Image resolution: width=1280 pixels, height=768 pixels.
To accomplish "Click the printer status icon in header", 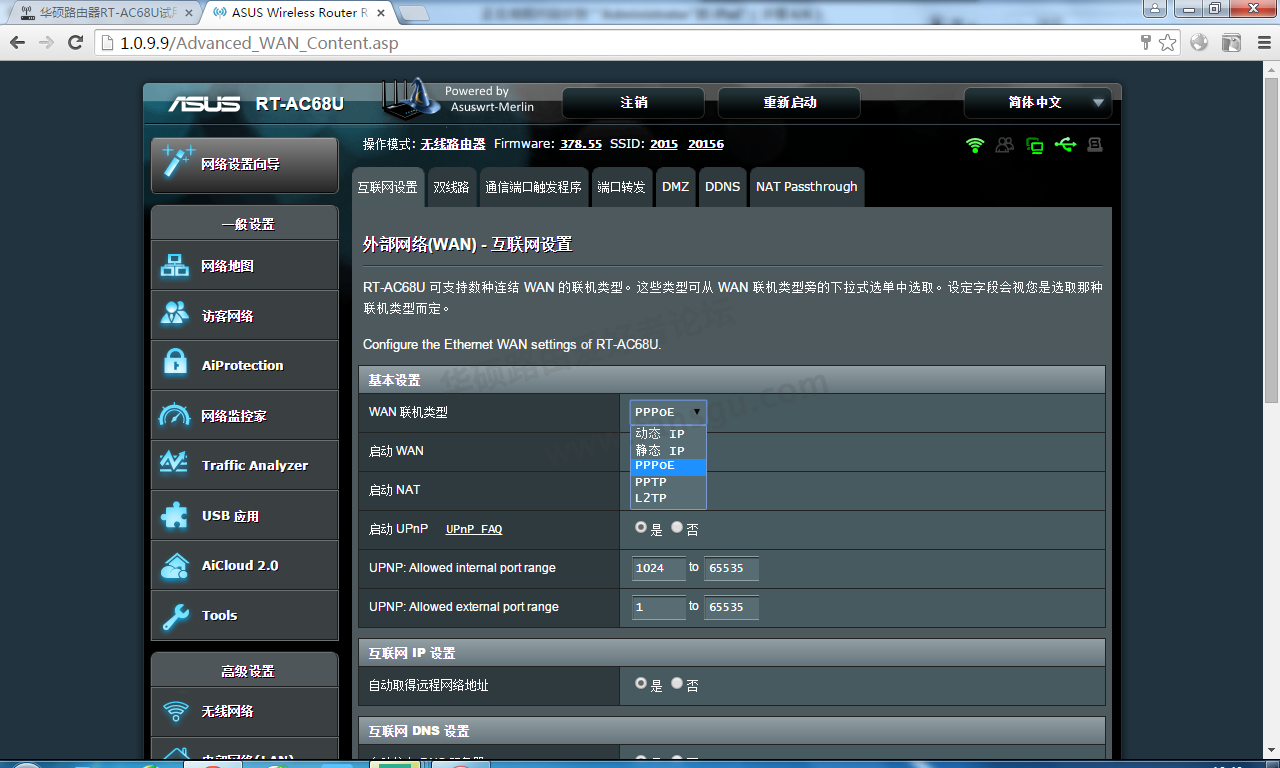I will (1095, 145).
